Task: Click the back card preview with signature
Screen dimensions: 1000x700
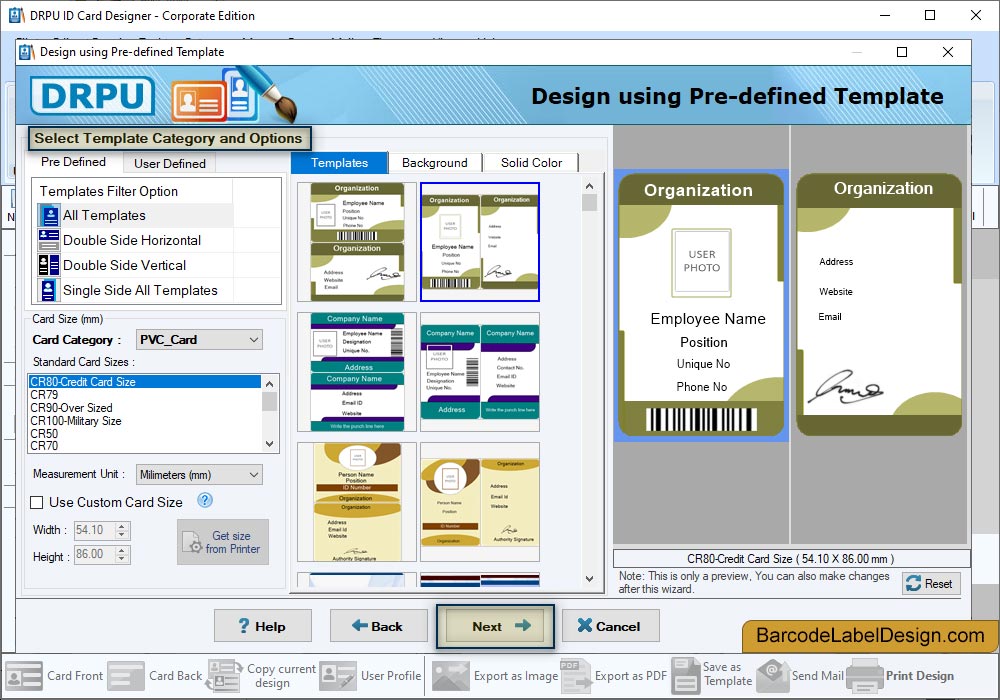Action: [879, 305]
